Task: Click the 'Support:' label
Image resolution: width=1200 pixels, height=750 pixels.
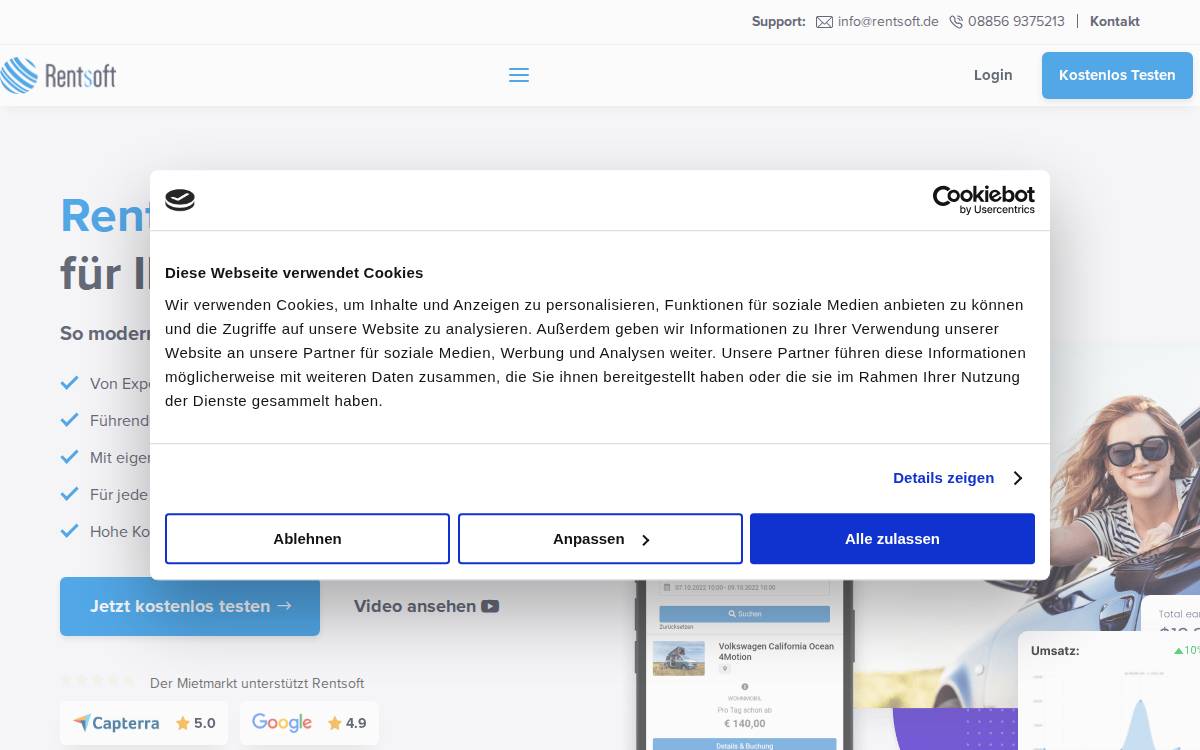Action: (779, 21)
